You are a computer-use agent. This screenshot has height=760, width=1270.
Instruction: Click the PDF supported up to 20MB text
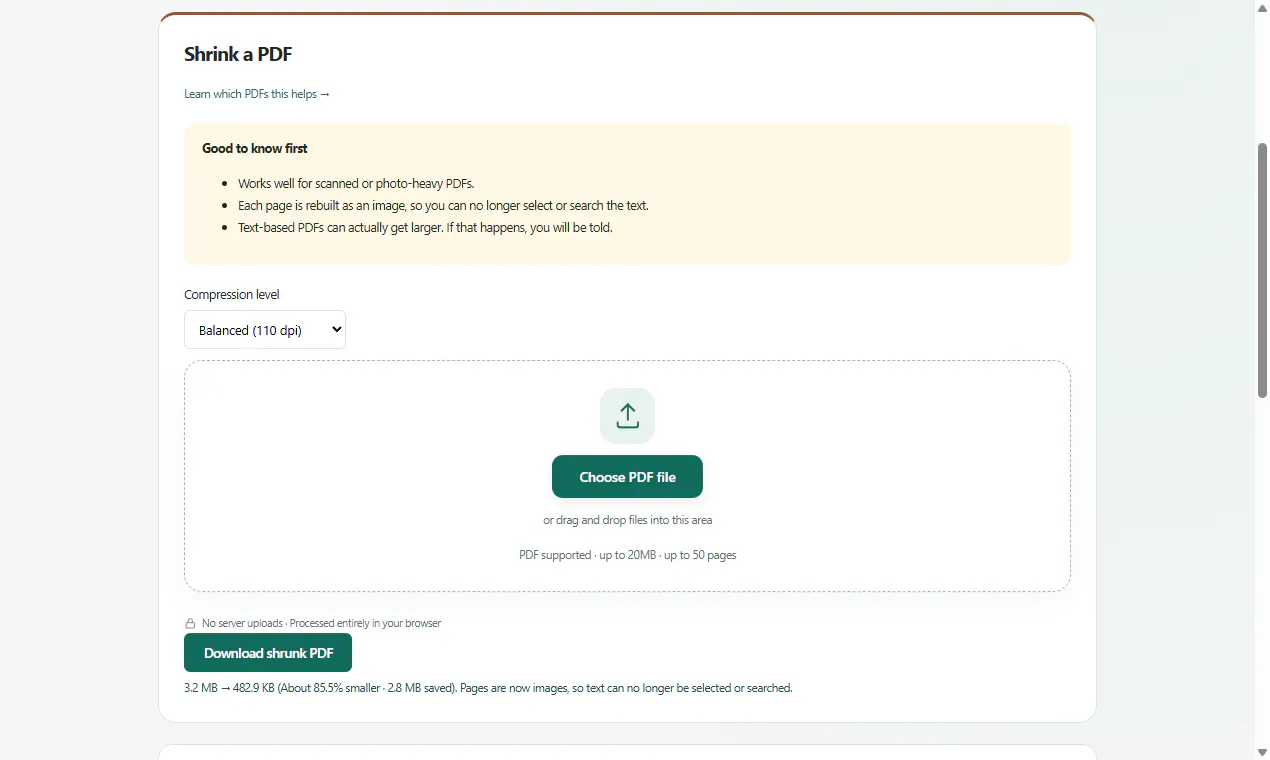pos(627,555)
